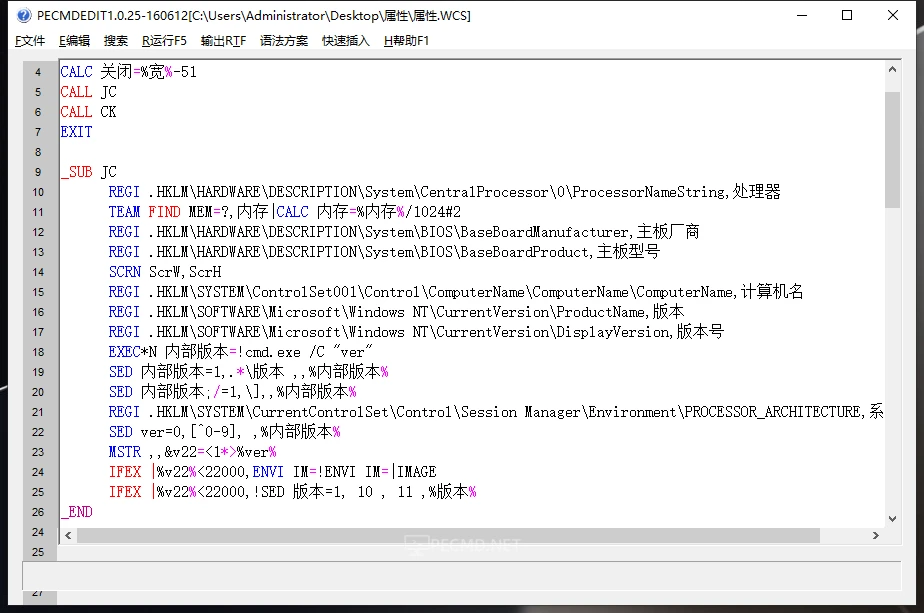
Task: Click the '_SUB JC' line
Action: tap(88, 172)
